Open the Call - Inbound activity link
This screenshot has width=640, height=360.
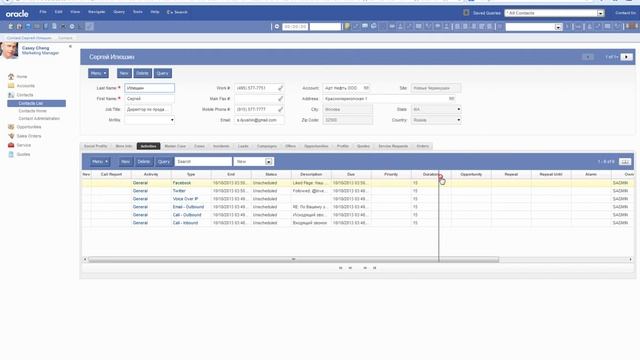(x=185, y=223)
